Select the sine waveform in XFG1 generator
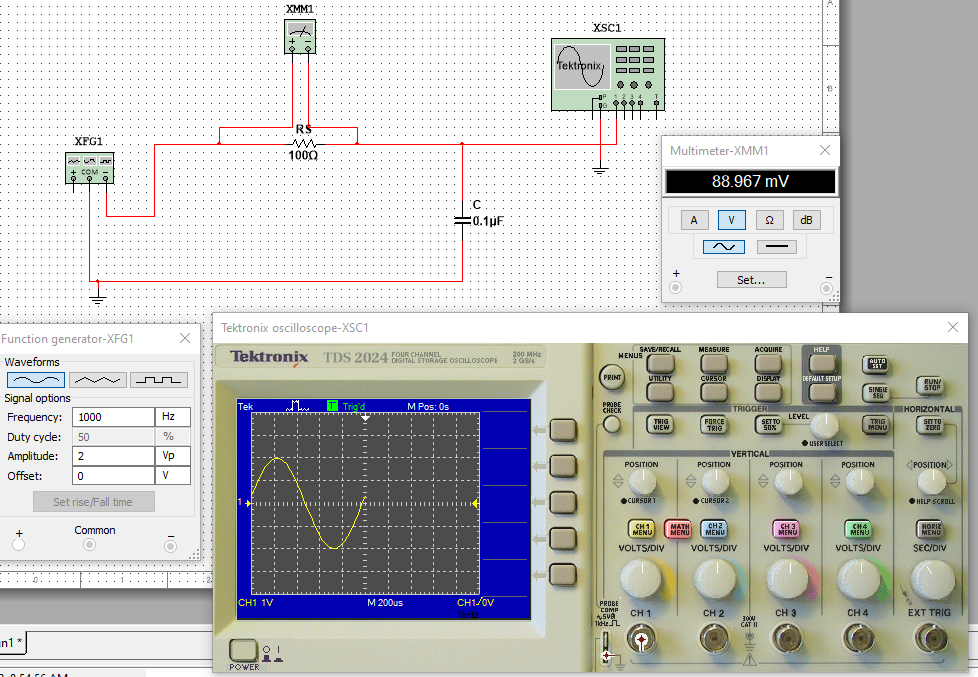The width and height of the screenshot is (978, 677). (35, 380)
